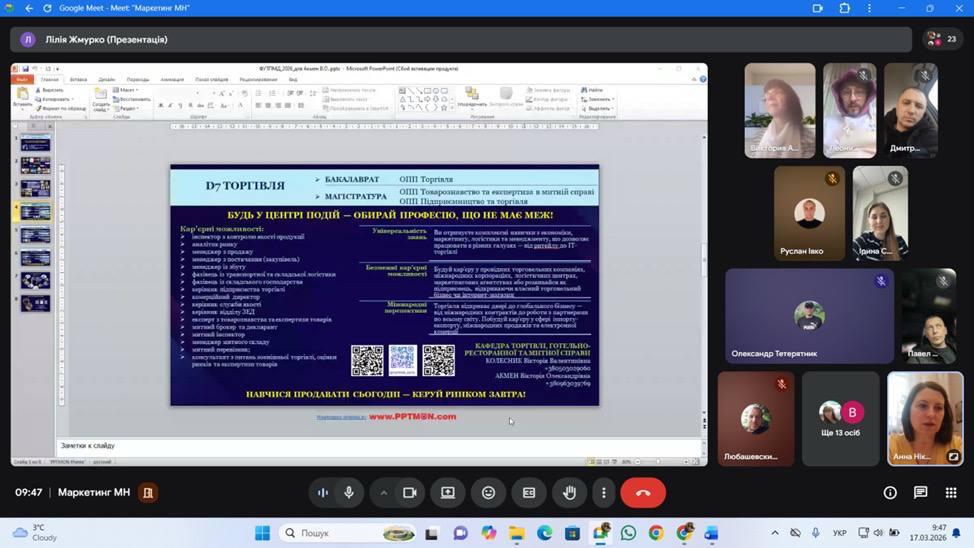Turn on the camera in Meet
Viewport: 974px width, 548px height.
coord(409,492)
